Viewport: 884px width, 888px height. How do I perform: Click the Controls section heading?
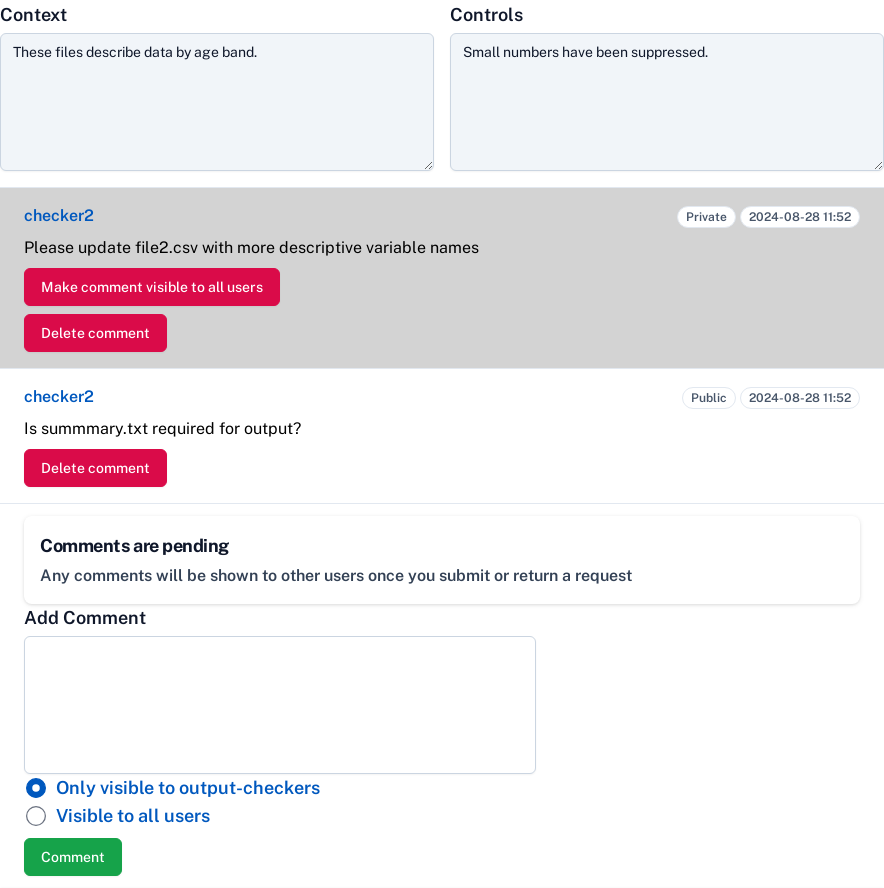[486, 14]
